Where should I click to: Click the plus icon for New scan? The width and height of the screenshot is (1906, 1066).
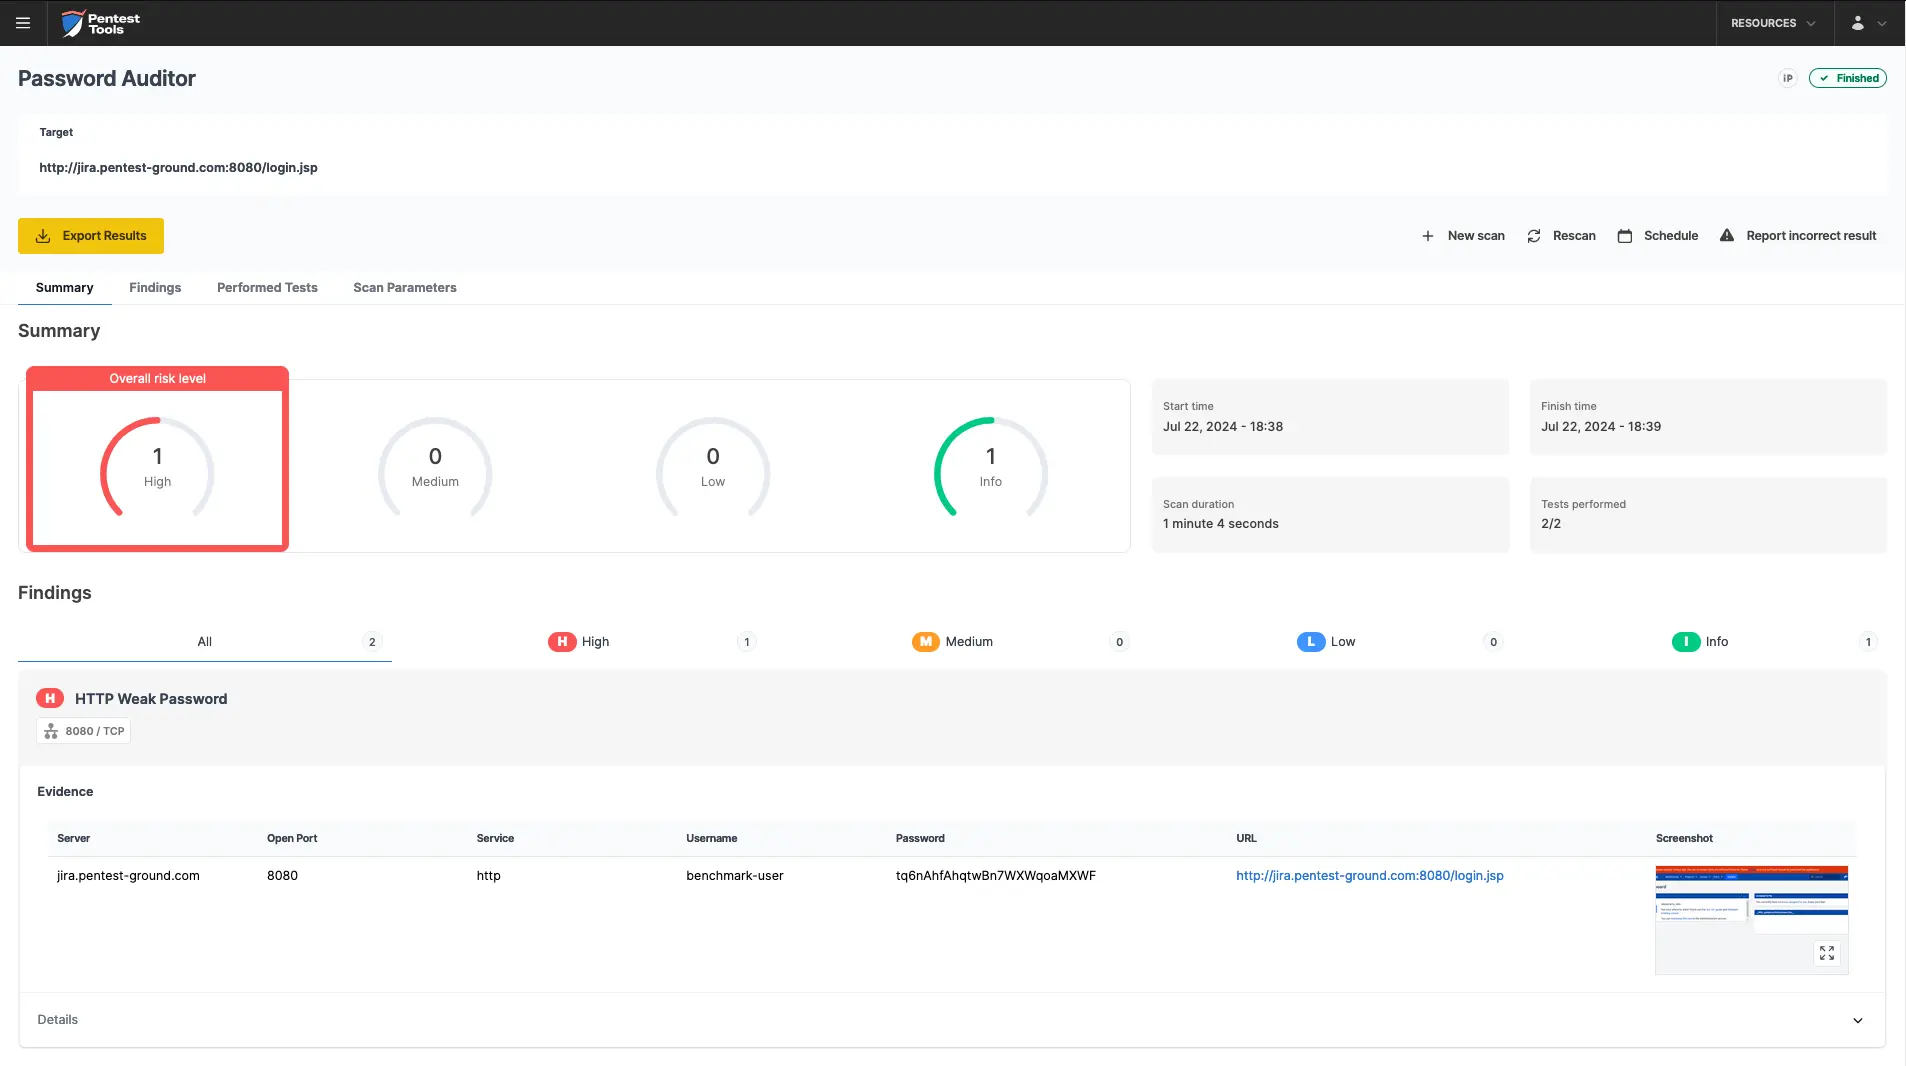pyautogui.click(x=1428, y=236)
